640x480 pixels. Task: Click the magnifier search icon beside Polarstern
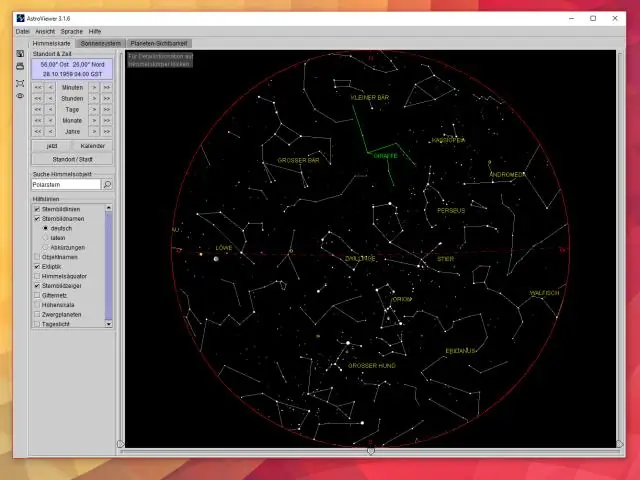(107, 185)
